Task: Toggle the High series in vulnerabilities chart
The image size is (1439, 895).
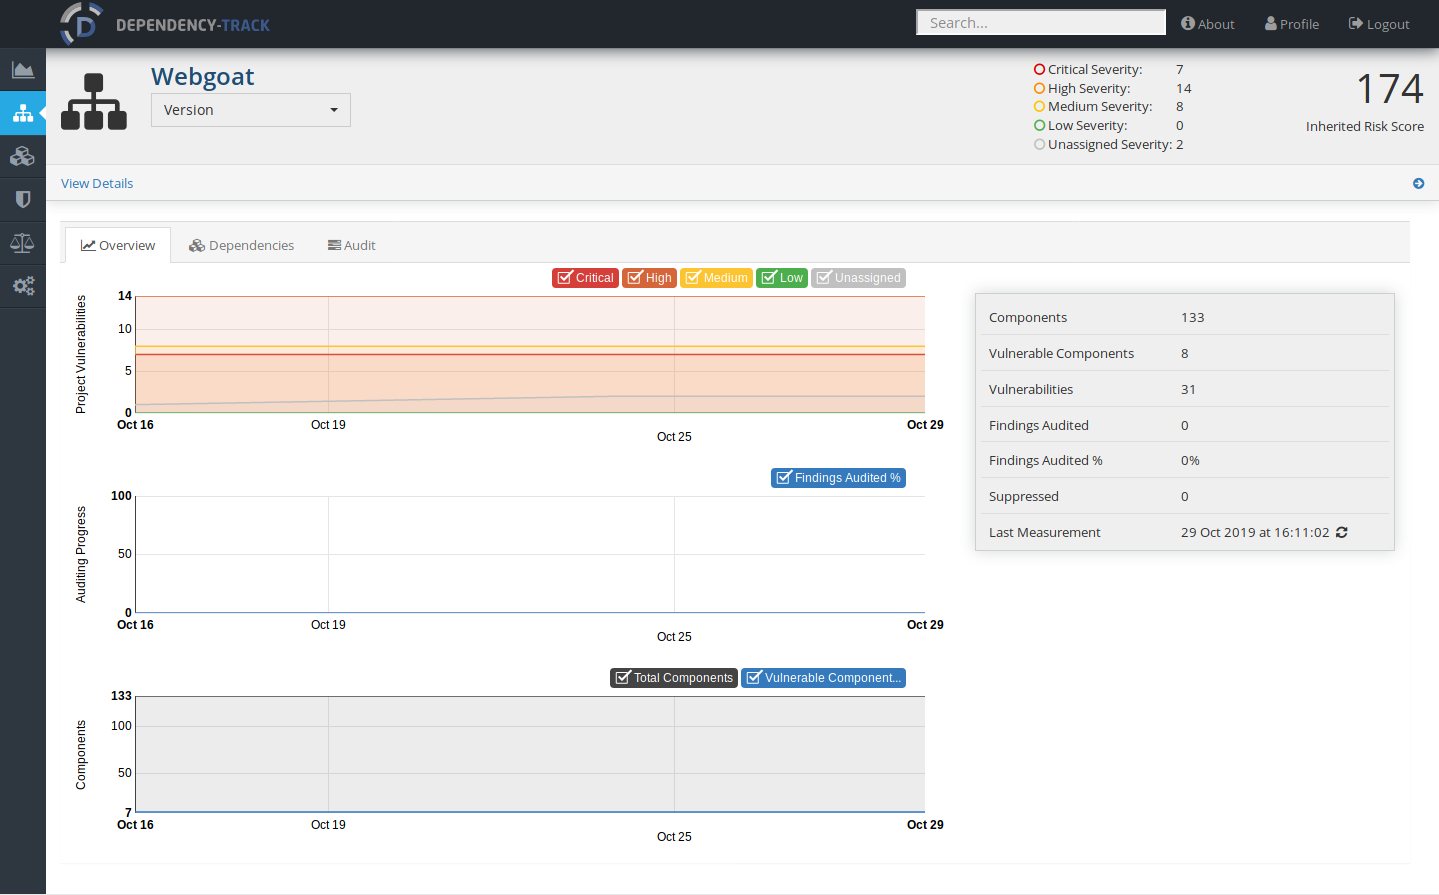Action: point(650,278)
